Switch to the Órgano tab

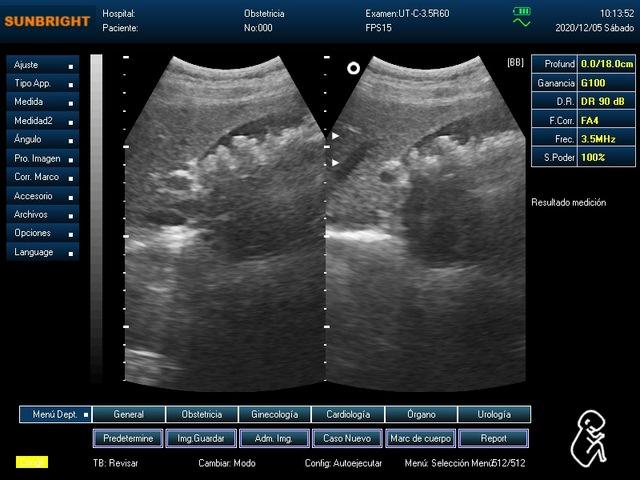(421, 414)
